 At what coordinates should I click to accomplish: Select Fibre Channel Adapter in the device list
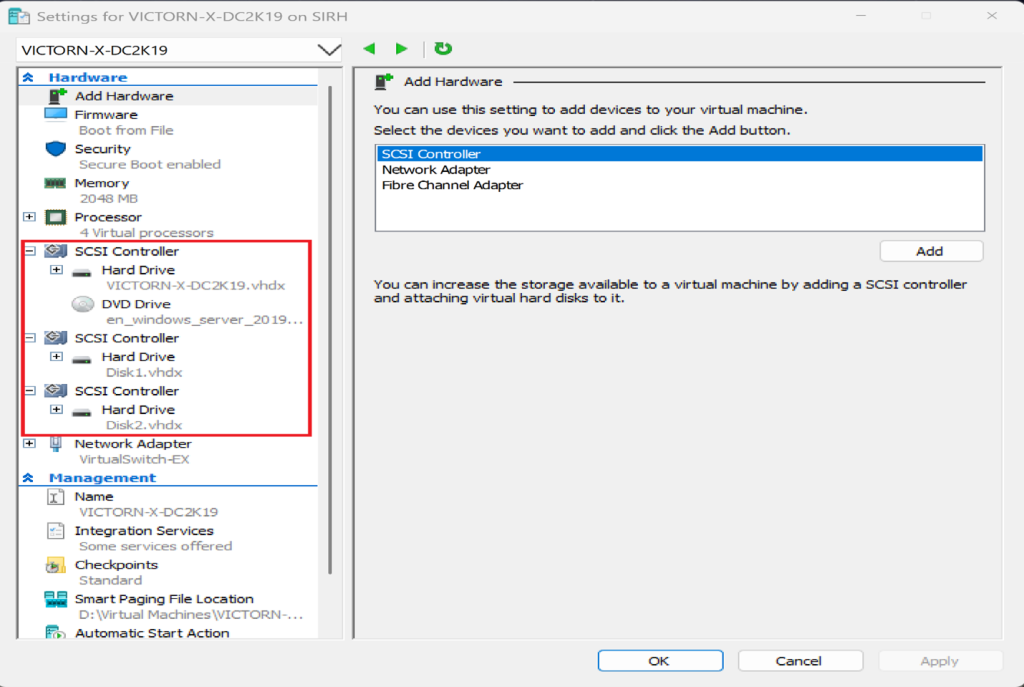click(x=452, y=185)
